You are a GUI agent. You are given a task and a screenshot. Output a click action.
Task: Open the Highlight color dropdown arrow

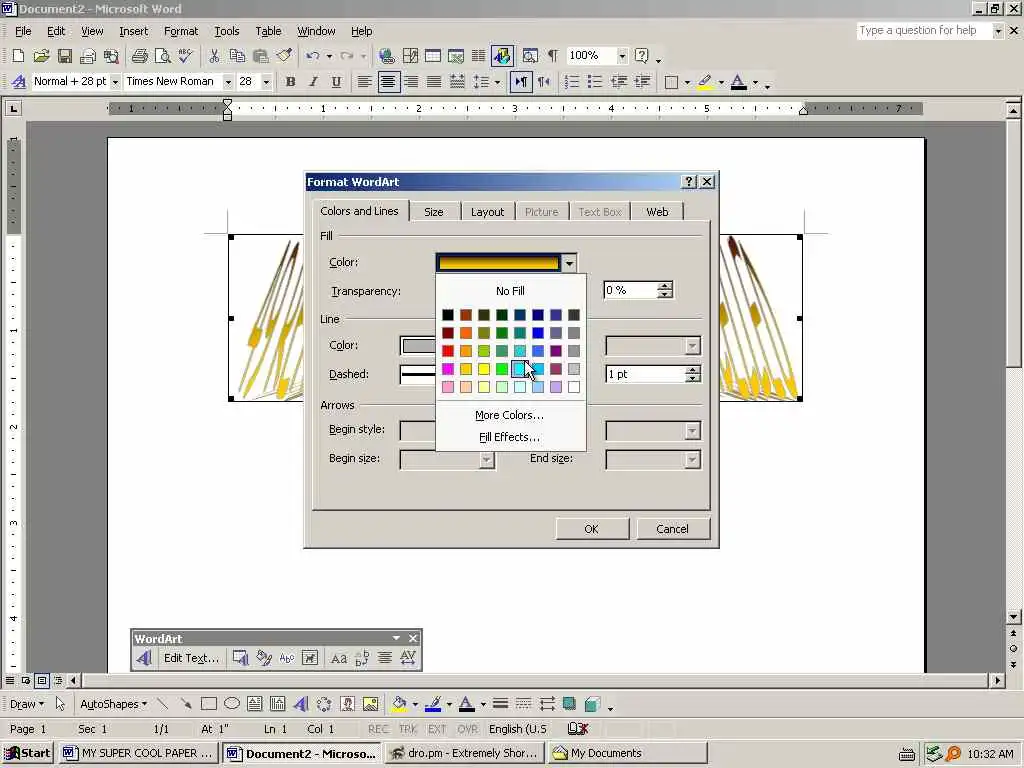coord(721,82)
